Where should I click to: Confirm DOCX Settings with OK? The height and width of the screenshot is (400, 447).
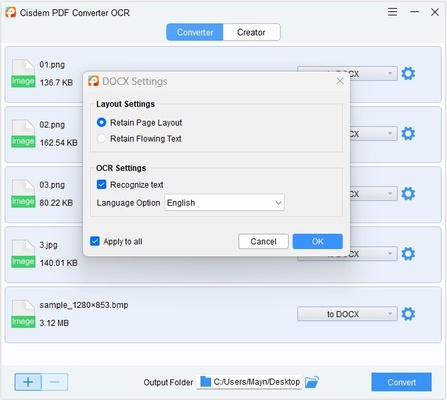[318, 241]
